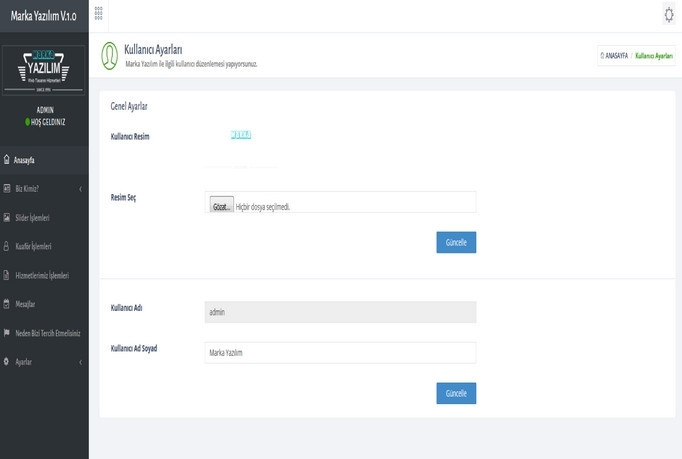The image size is (682, 459).
Task: Click the Kullanıcı Ad Soyad text field
Action: pos(340,353)
